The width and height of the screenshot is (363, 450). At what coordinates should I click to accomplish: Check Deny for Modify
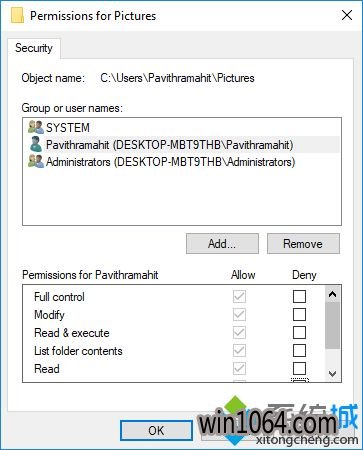tap(299, 314)
